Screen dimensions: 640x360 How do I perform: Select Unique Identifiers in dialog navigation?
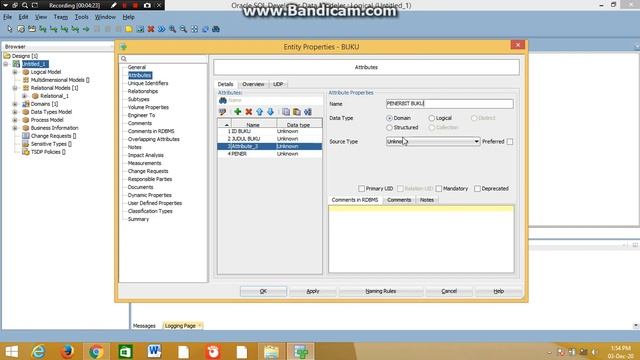pos(148,83)
